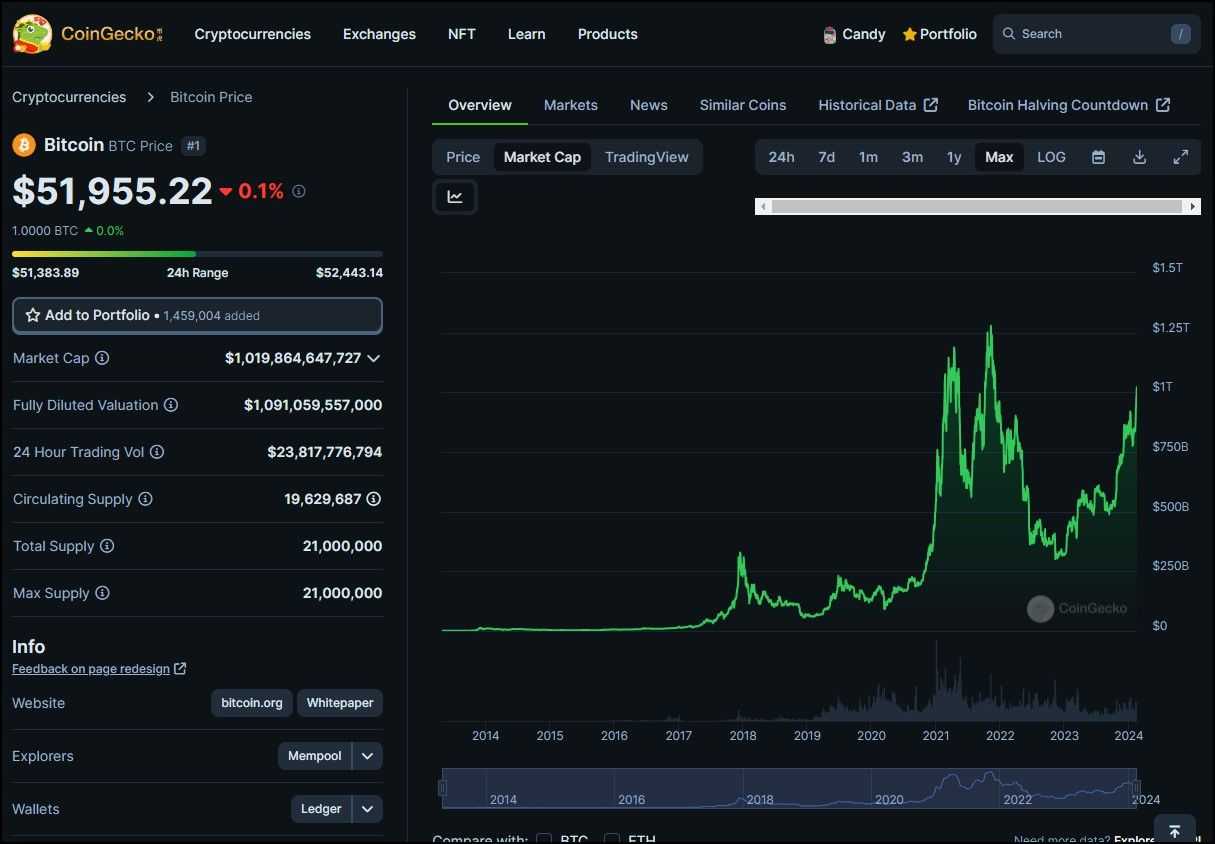The height and width of the screenshot is (844, 1215).
Task: Select the 3m time range
Action: [912, 157]
